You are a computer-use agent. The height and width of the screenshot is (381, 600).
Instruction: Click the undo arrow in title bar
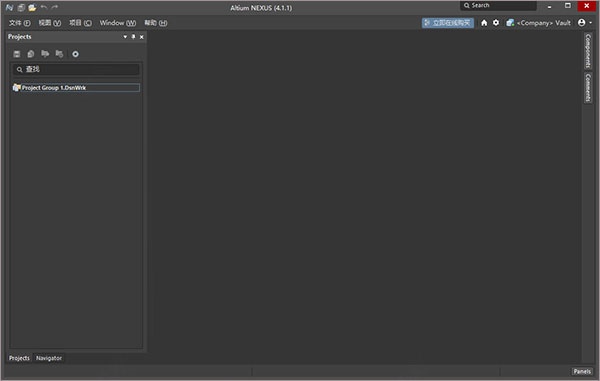[x=44, y=7]
